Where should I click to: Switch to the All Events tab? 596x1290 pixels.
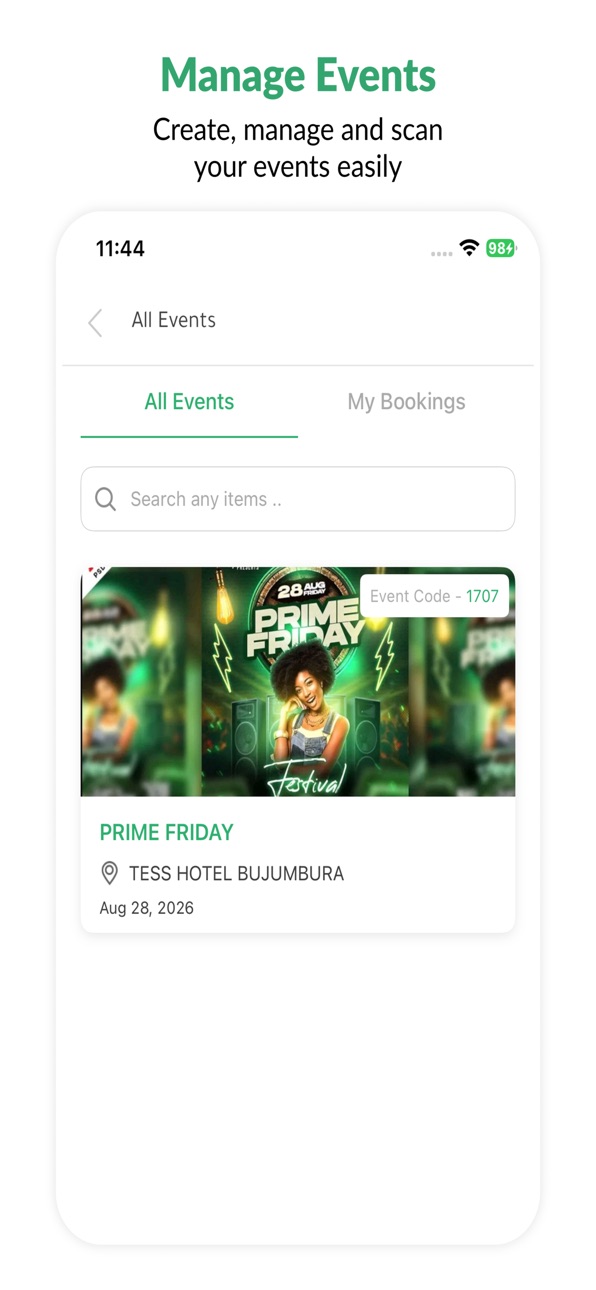click(189, 402)
